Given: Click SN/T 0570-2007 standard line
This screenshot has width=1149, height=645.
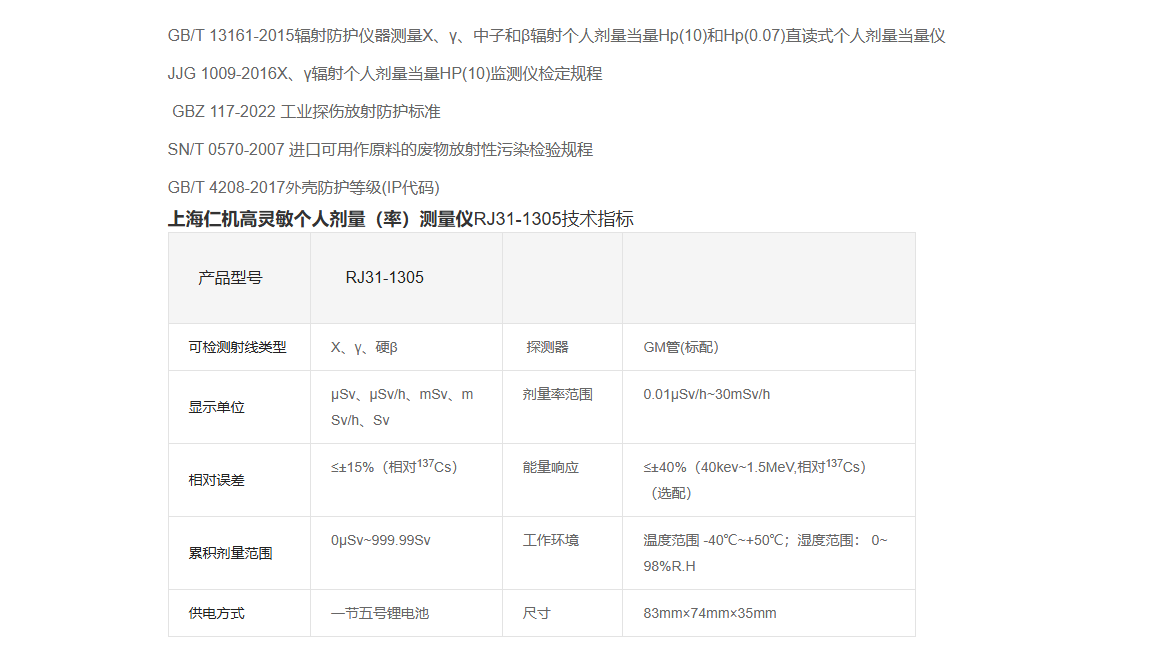Looking at the screenshot, I should coord(380,150).
